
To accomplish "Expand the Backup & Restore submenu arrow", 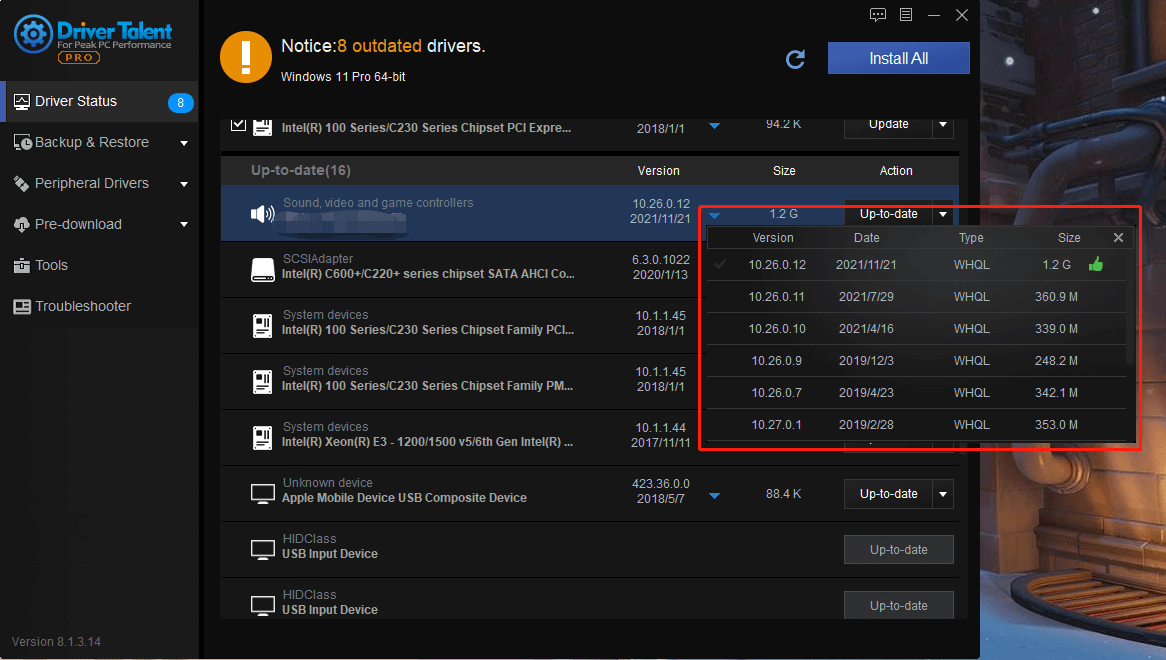I will (184, 143).
